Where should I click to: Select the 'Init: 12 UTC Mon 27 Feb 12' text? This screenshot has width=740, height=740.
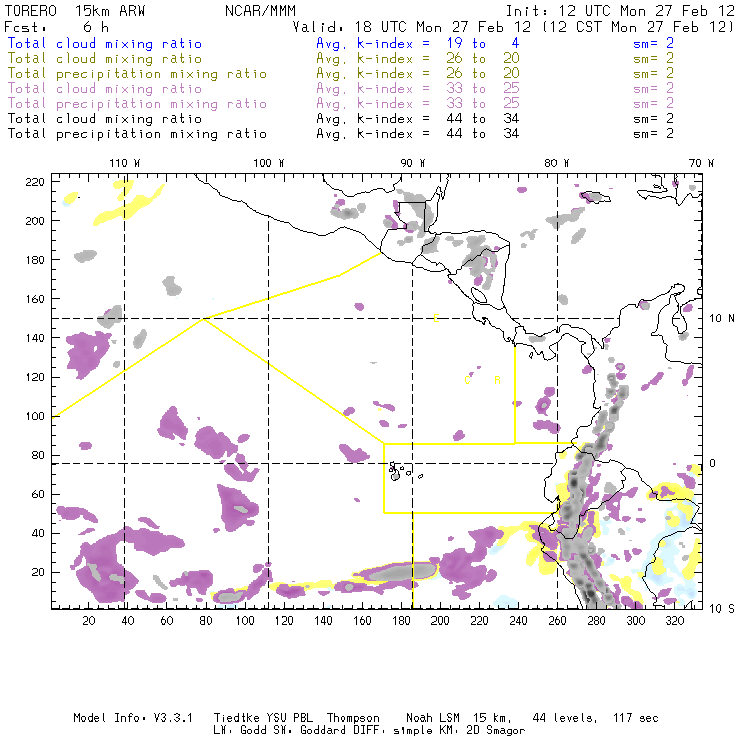pos(620,11)
